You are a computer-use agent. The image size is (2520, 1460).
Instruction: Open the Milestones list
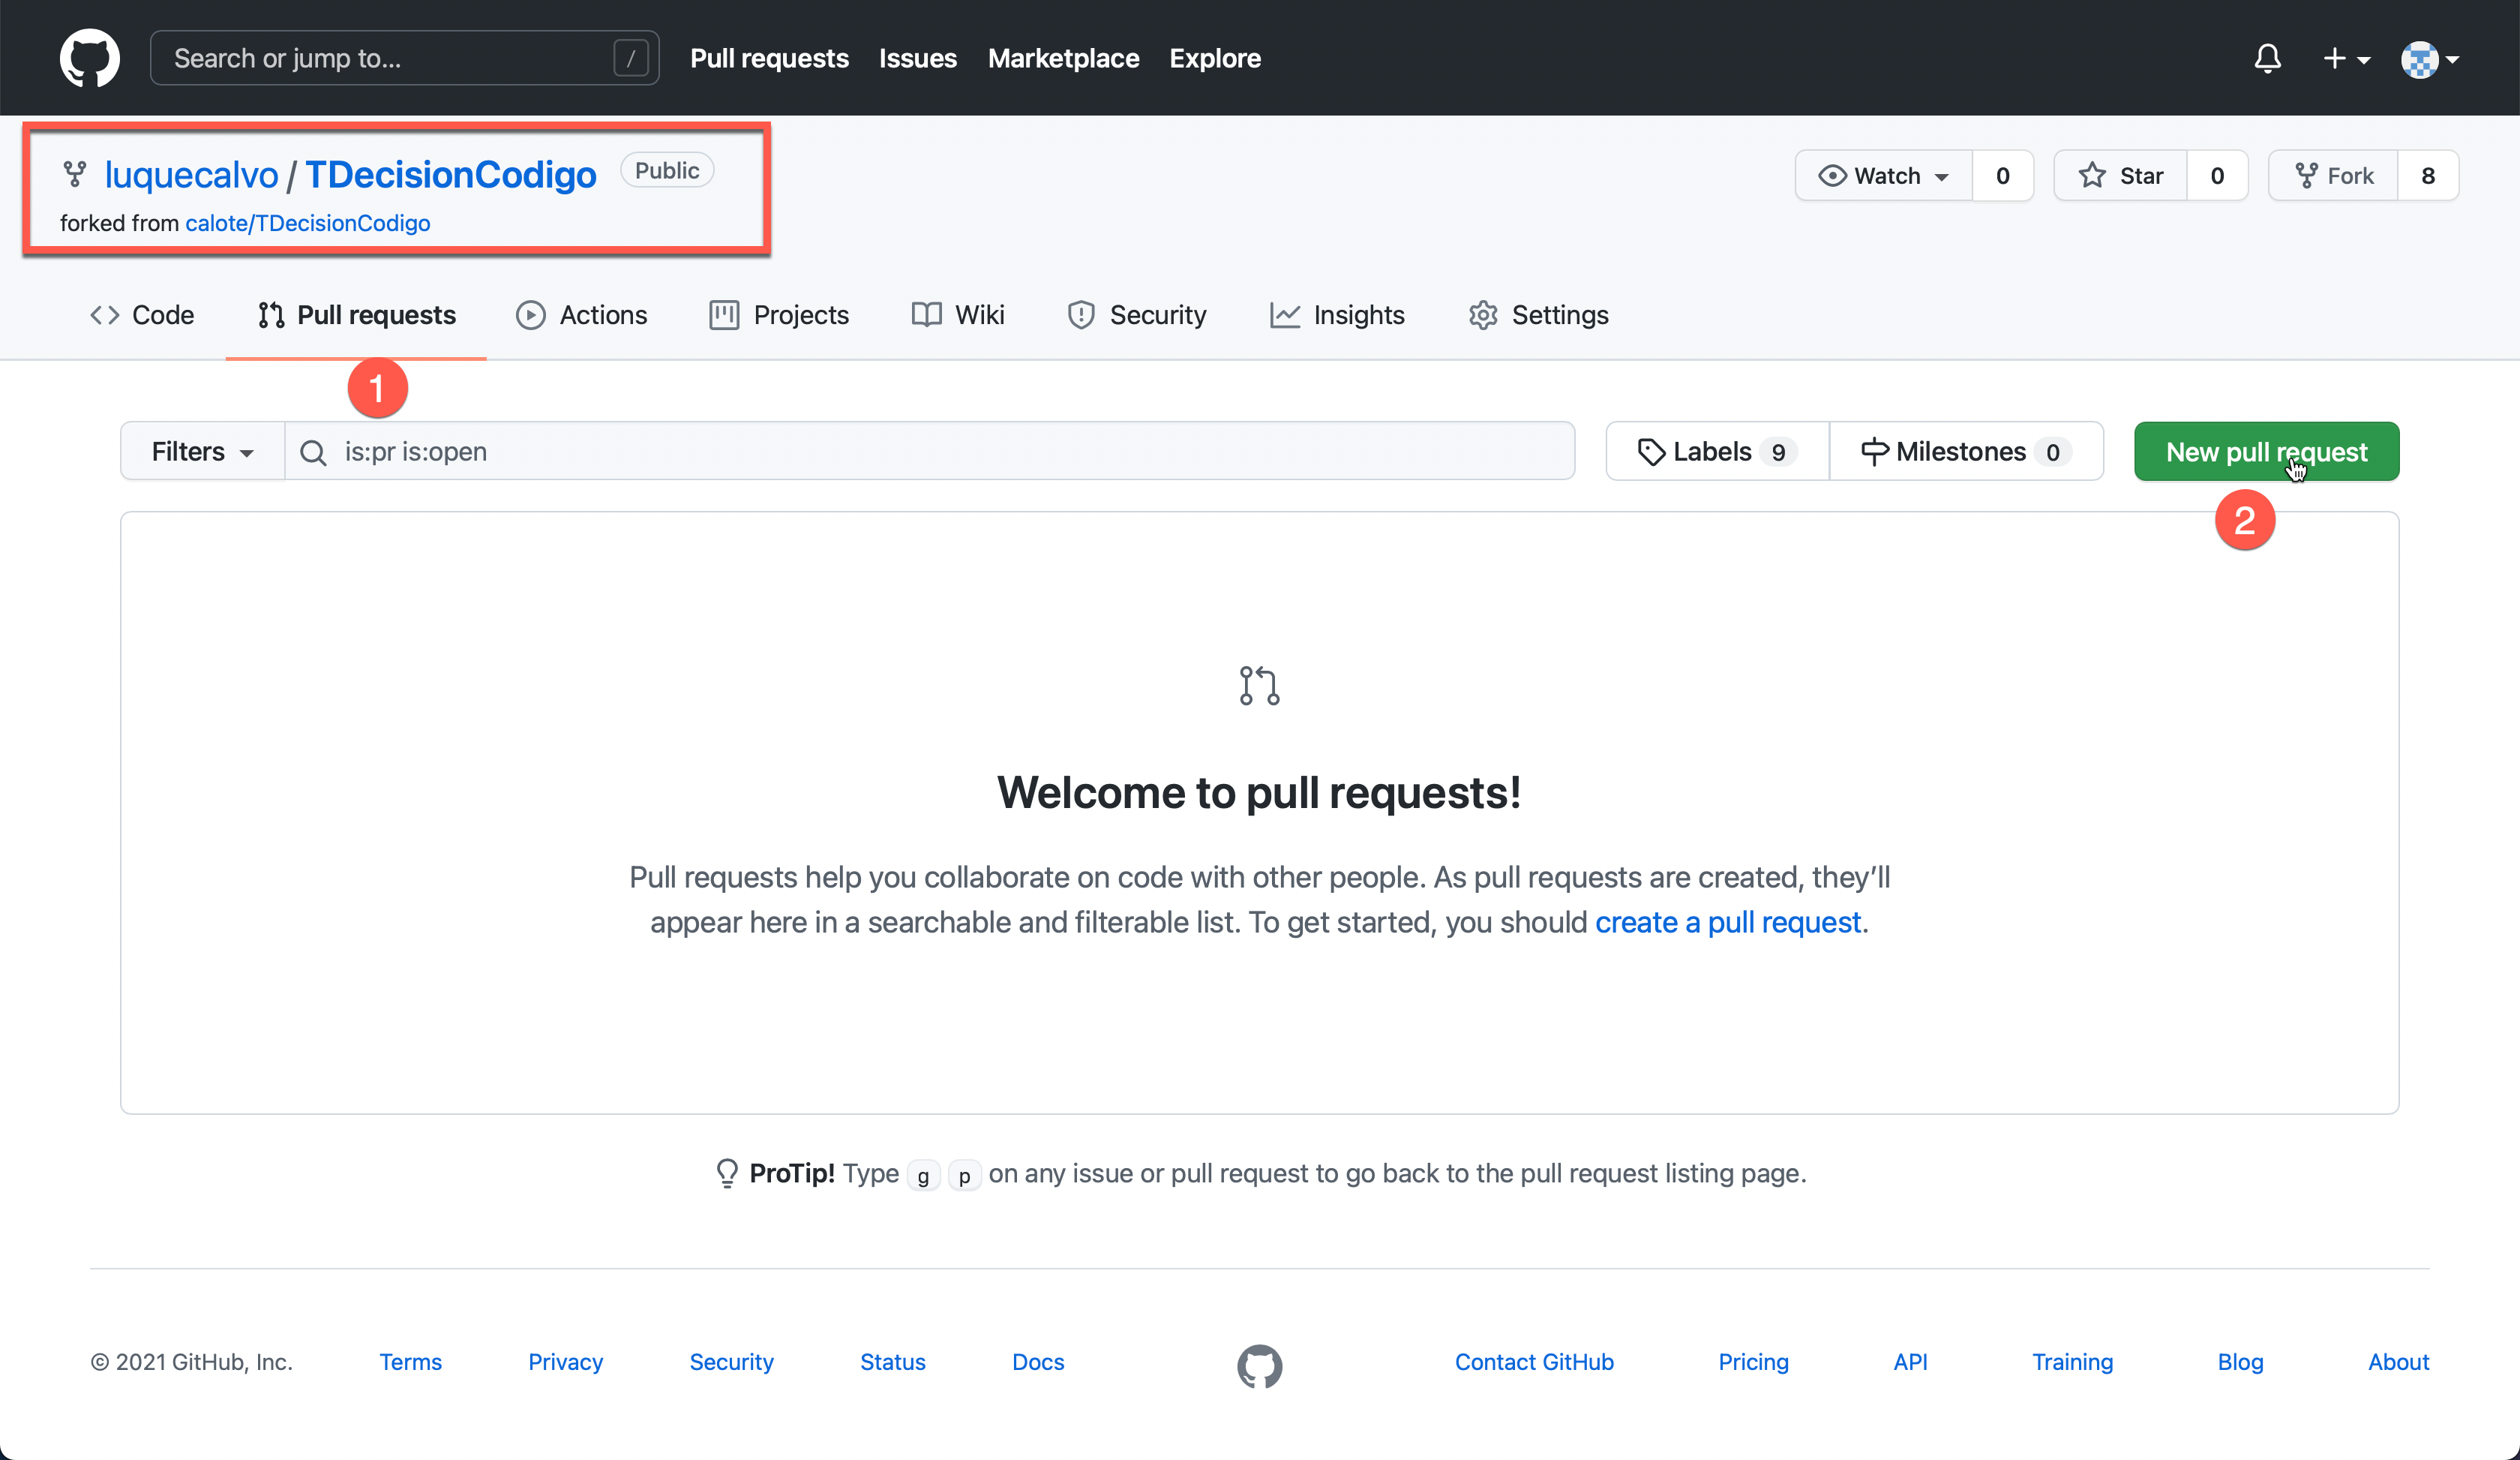coord(1966,451)
